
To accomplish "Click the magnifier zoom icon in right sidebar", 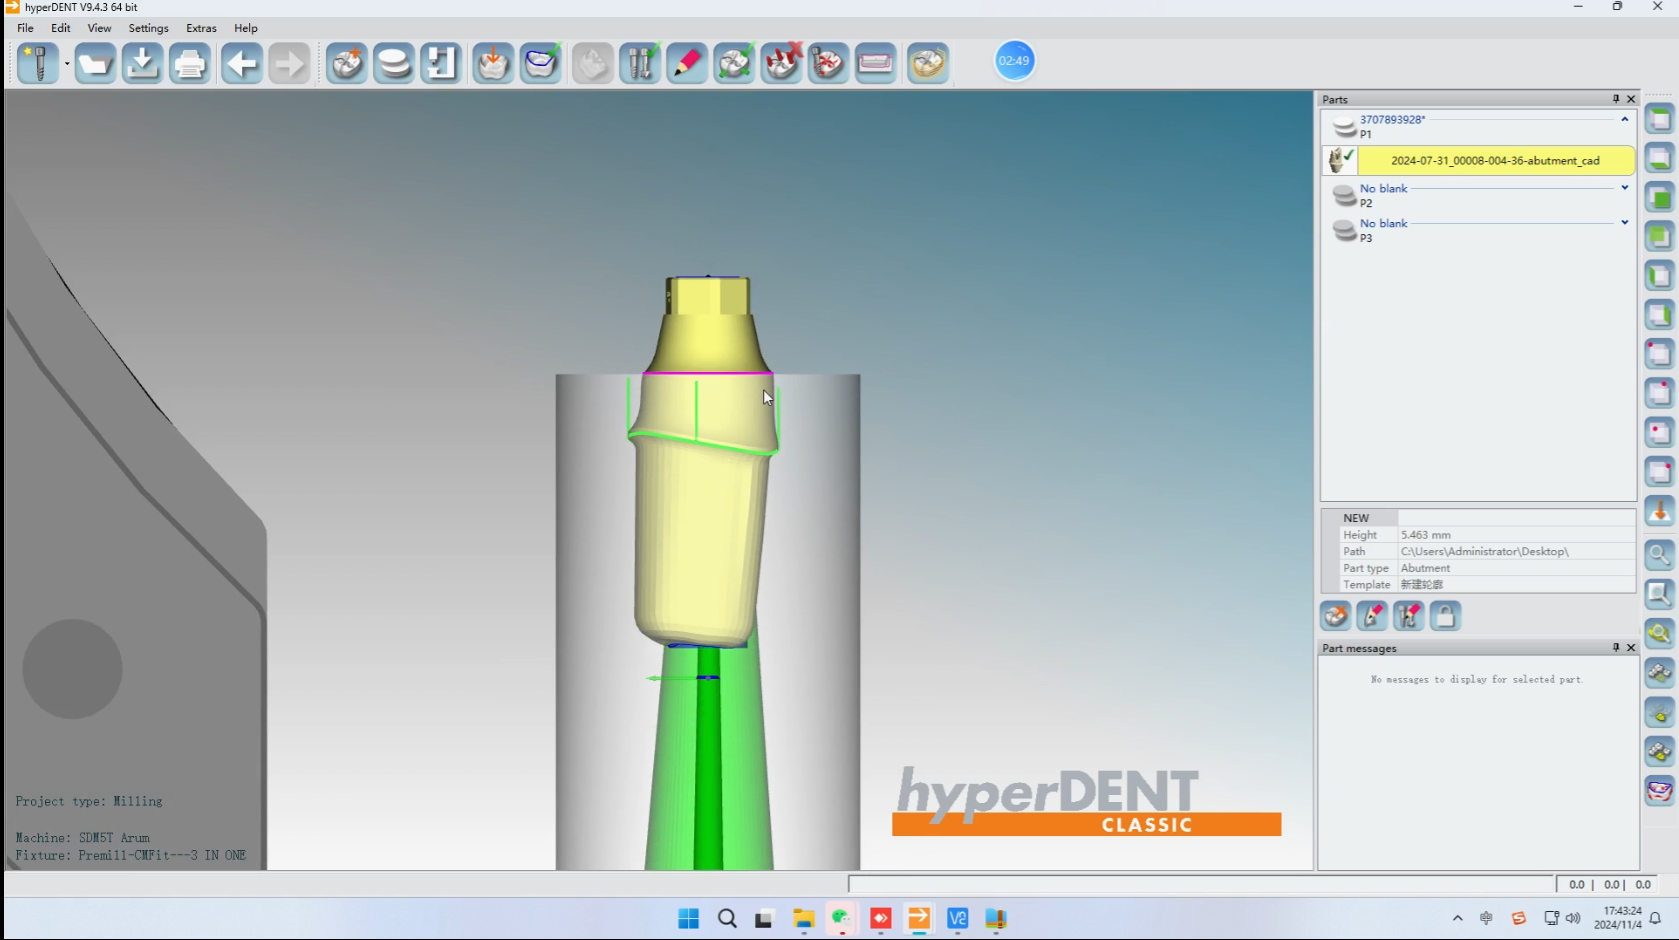I will coord(1659,554).
